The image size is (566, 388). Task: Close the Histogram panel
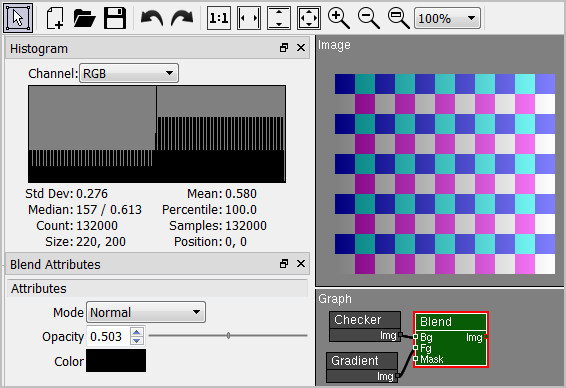(301, 48)
